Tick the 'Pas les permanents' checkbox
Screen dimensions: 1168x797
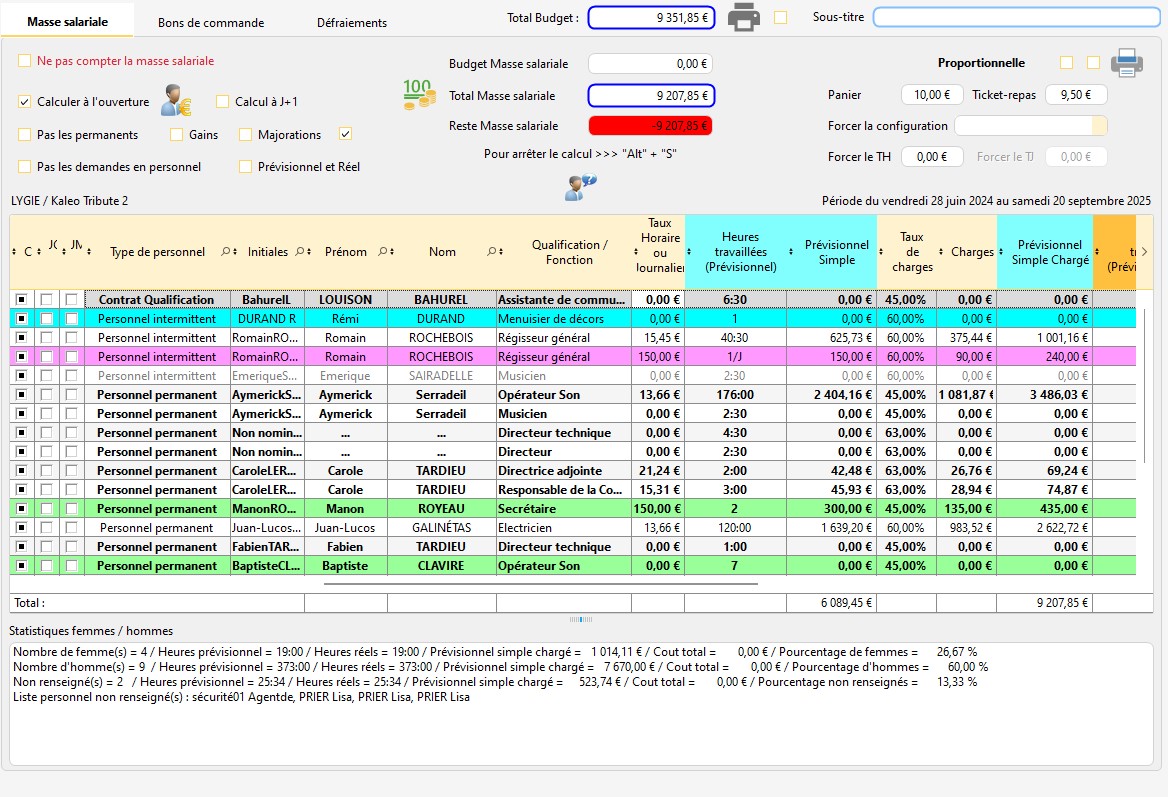(25, 135)
